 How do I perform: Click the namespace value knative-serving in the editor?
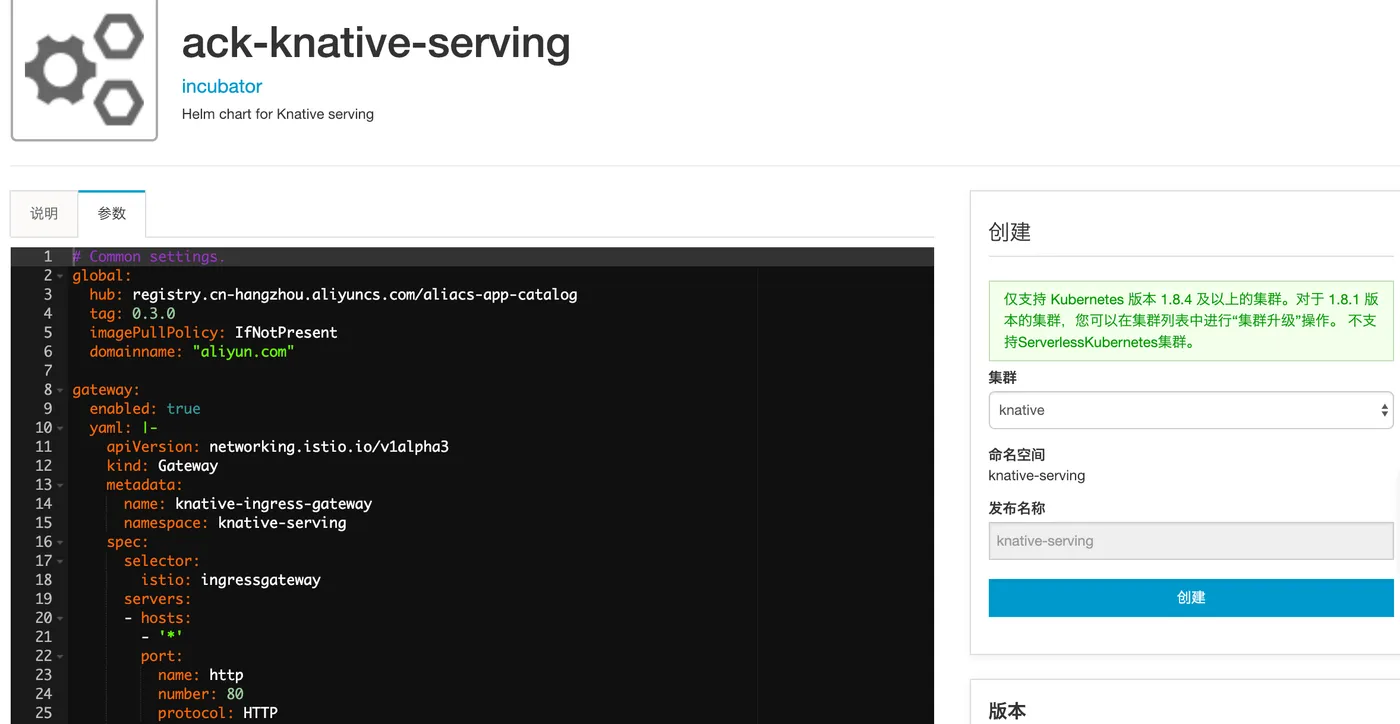(282, 522)
